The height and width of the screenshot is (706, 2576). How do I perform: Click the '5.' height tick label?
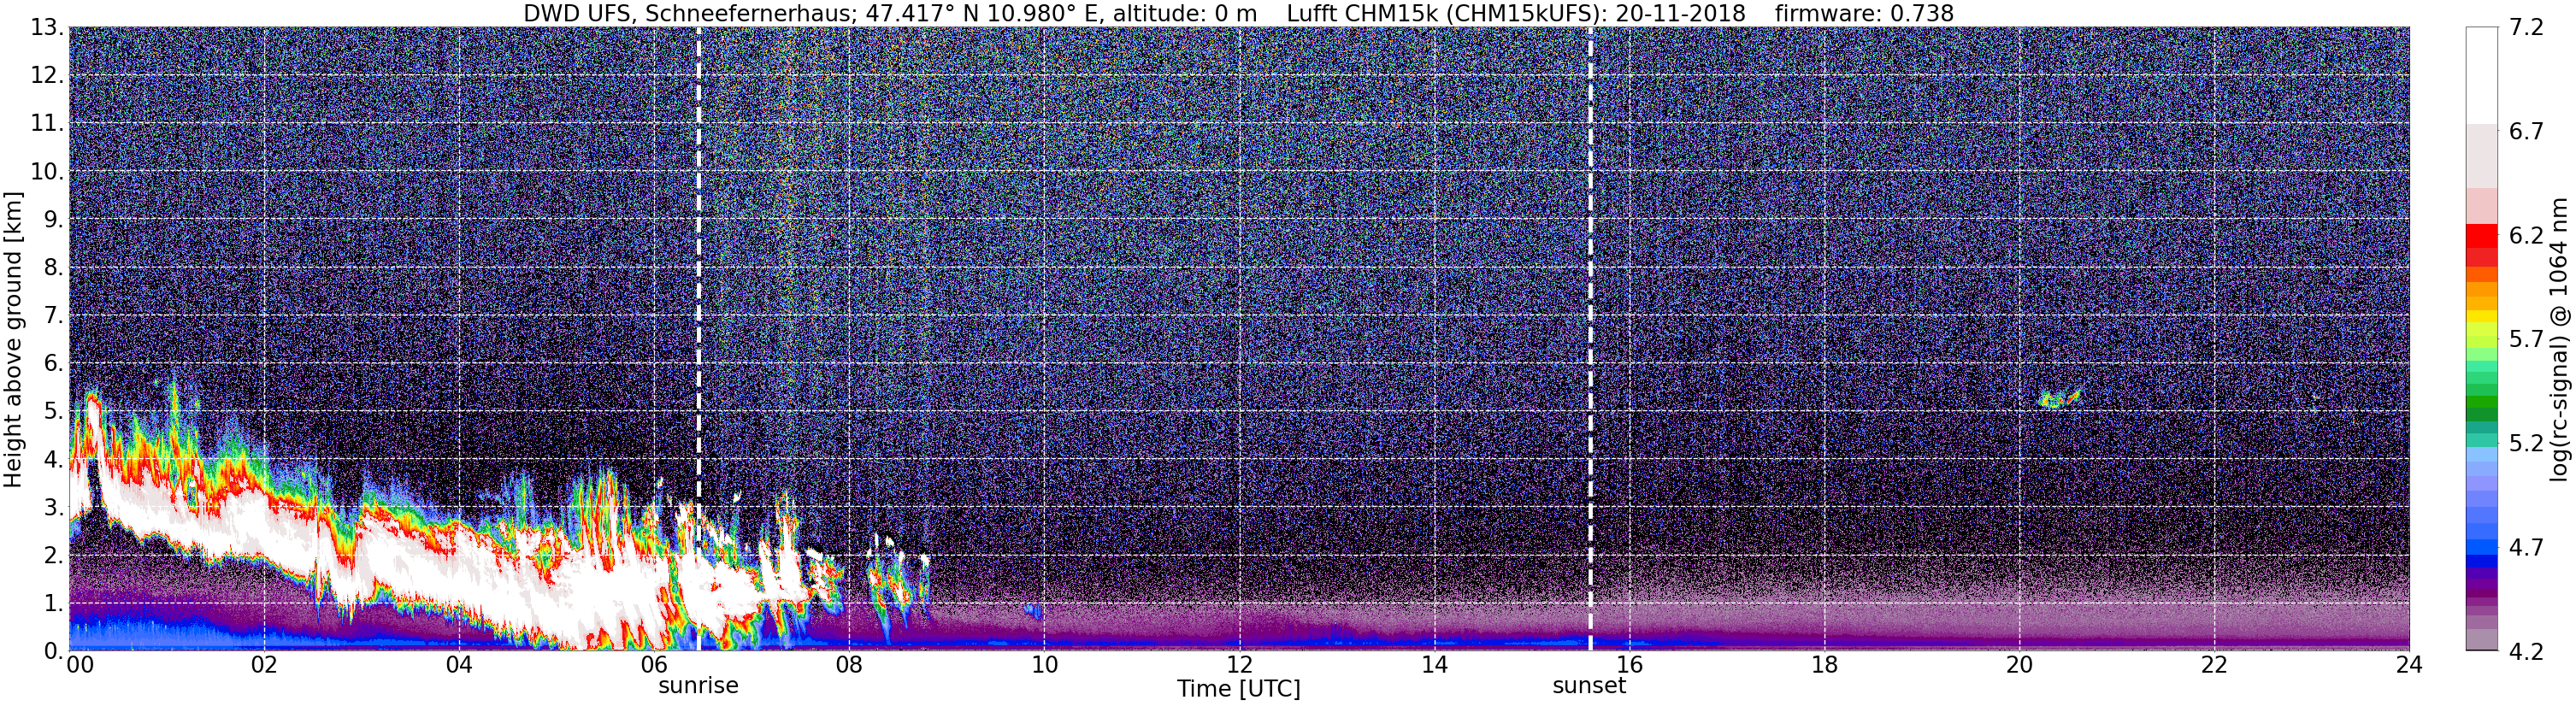(x=54, y=411)
